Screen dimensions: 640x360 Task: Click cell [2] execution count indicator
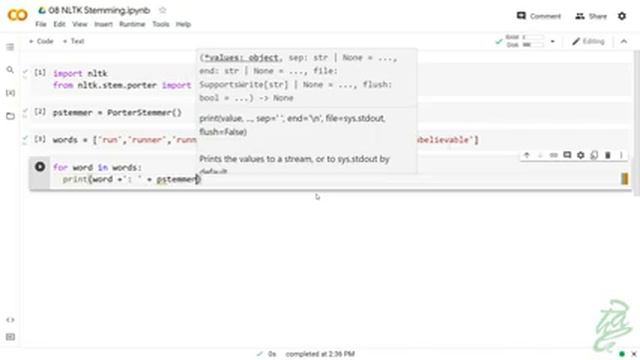40,111
